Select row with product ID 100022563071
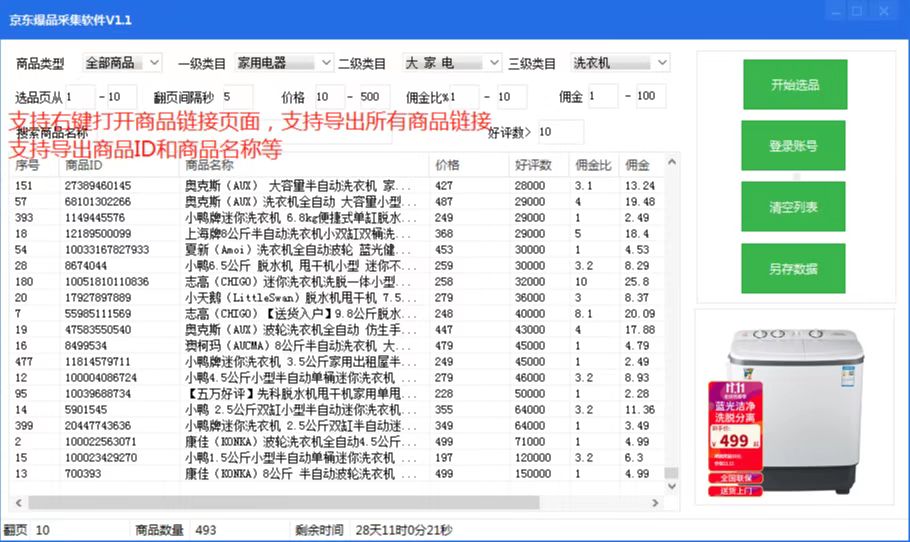 (337, 442)
